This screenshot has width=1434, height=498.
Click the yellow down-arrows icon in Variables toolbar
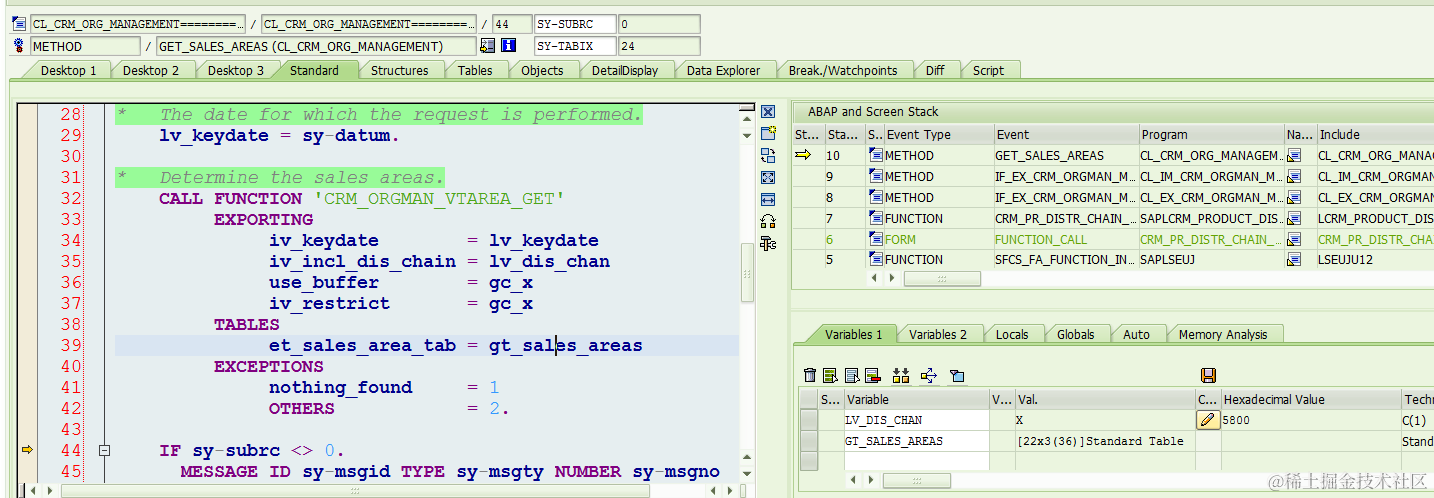tap(900, 375)
